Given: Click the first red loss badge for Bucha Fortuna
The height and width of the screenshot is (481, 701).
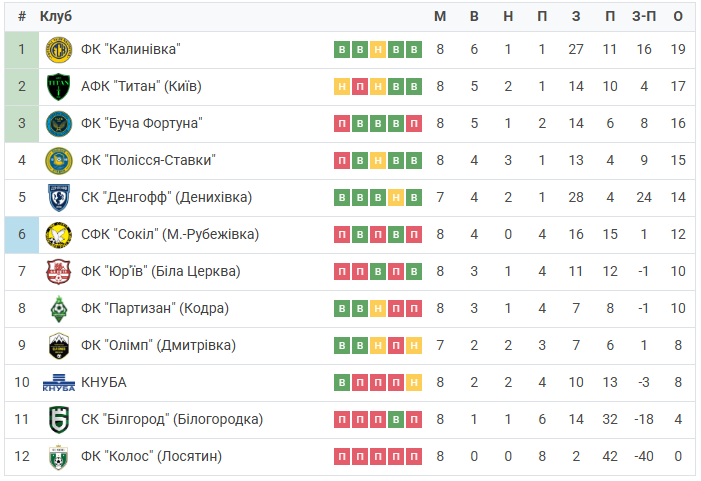Looking at the screenshot, I should tap(342, 123).
